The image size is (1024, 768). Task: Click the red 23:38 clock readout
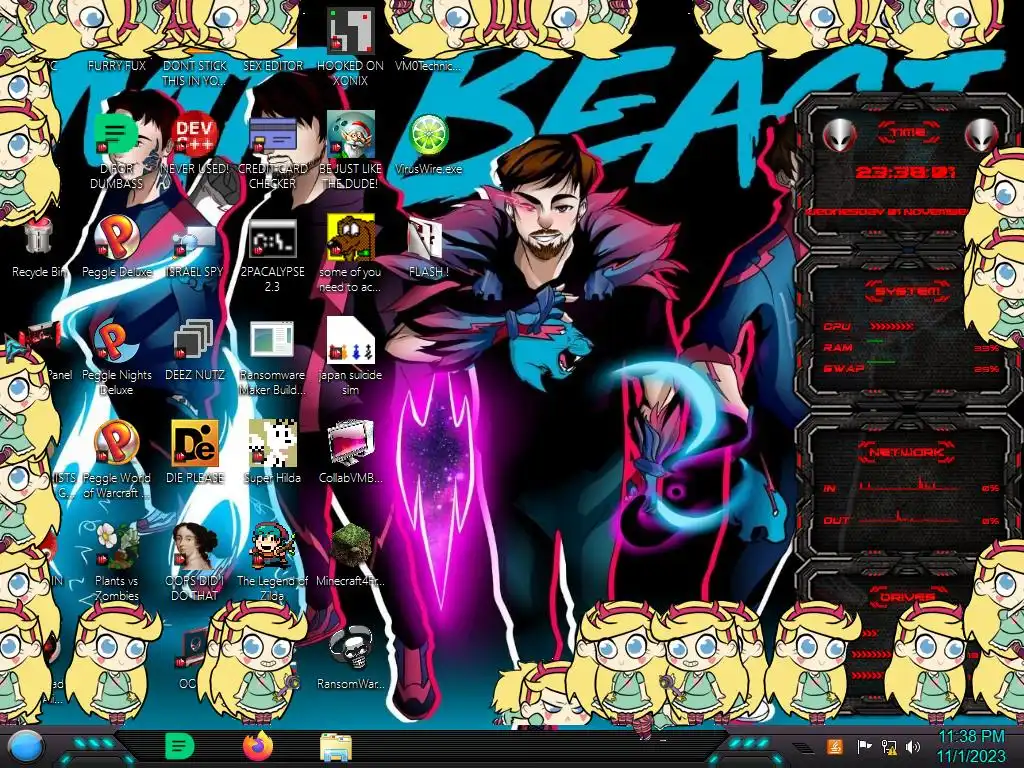906,172
